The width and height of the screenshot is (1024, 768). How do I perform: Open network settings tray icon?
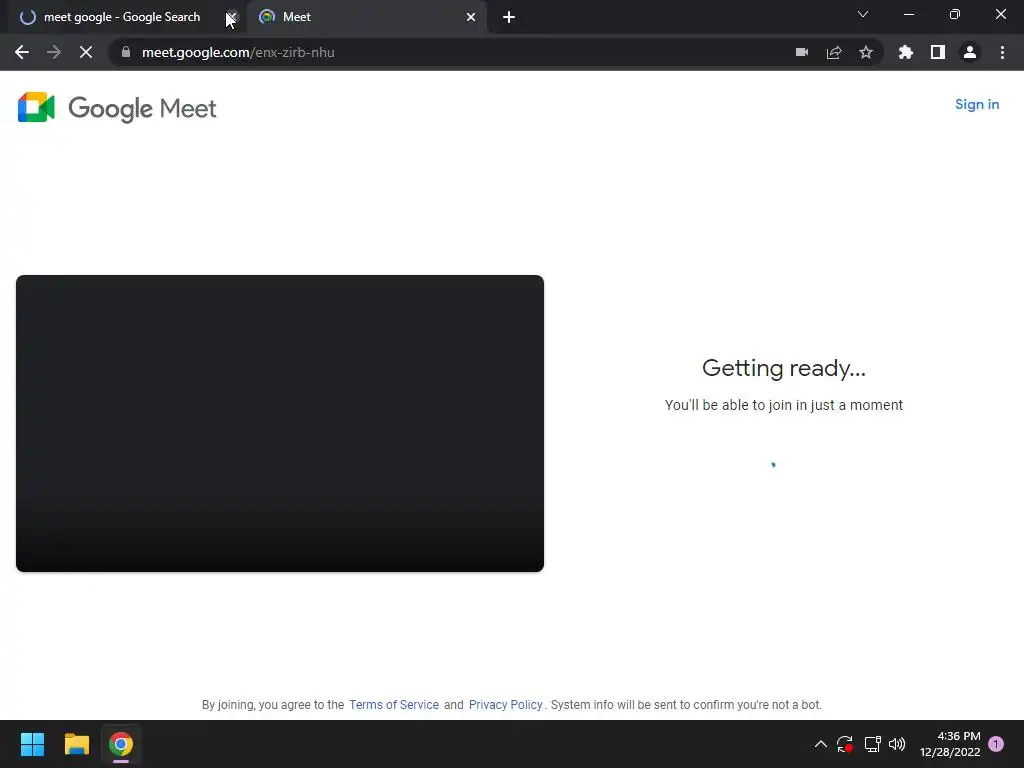(872, 744)
